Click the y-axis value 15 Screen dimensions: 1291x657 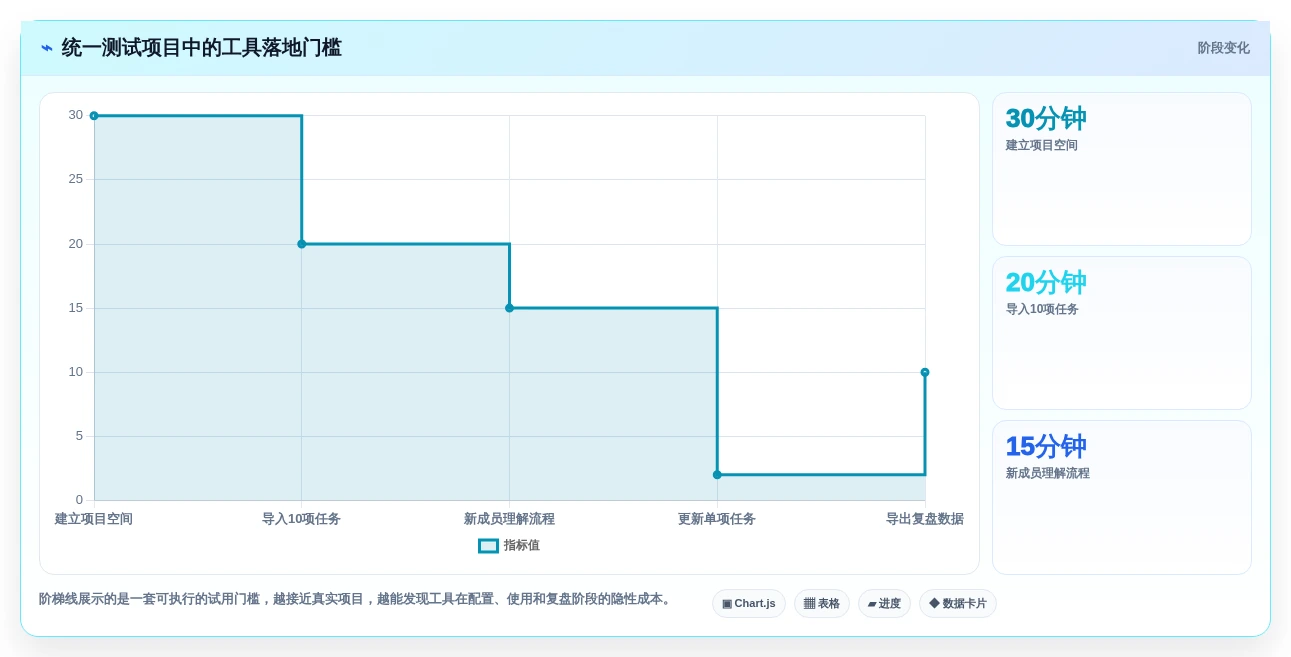76,308
